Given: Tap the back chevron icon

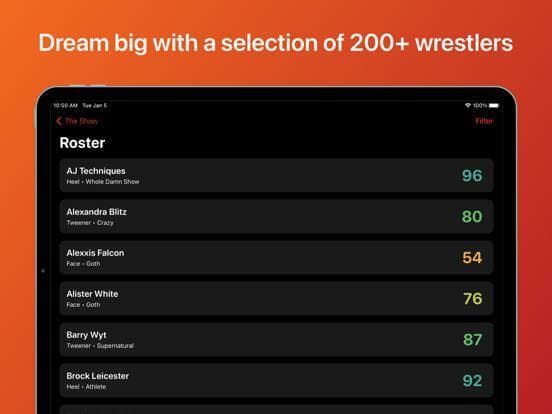Looking at the screenshot, I should [59, 121].
